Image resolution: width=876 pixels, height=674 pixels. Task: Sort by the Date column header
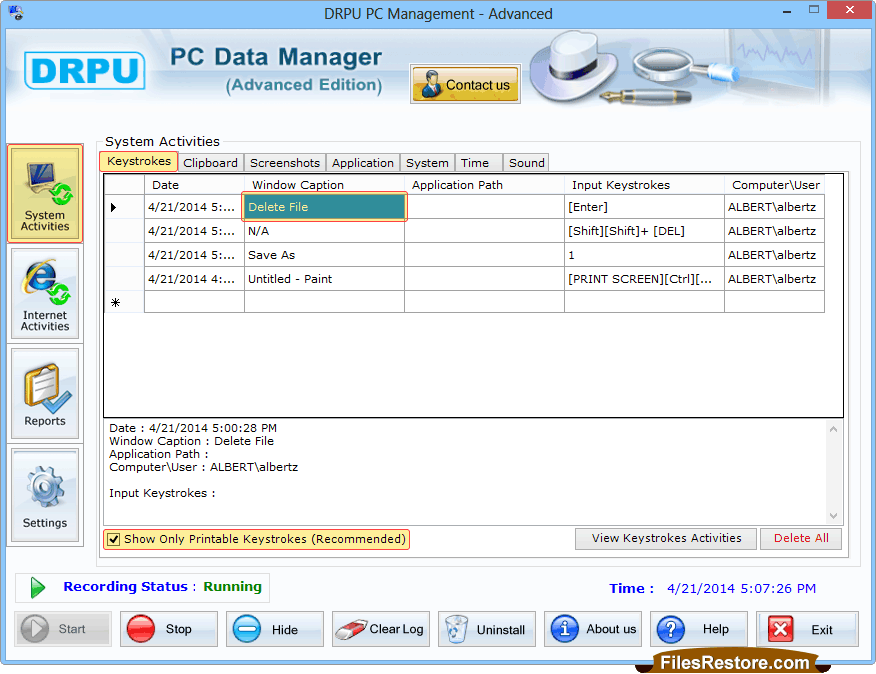(x=194, y=185)
